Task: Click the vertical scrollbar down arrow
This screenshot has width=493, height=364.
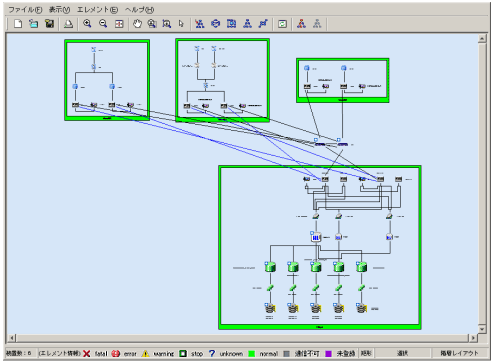Action: pos(482,328)
